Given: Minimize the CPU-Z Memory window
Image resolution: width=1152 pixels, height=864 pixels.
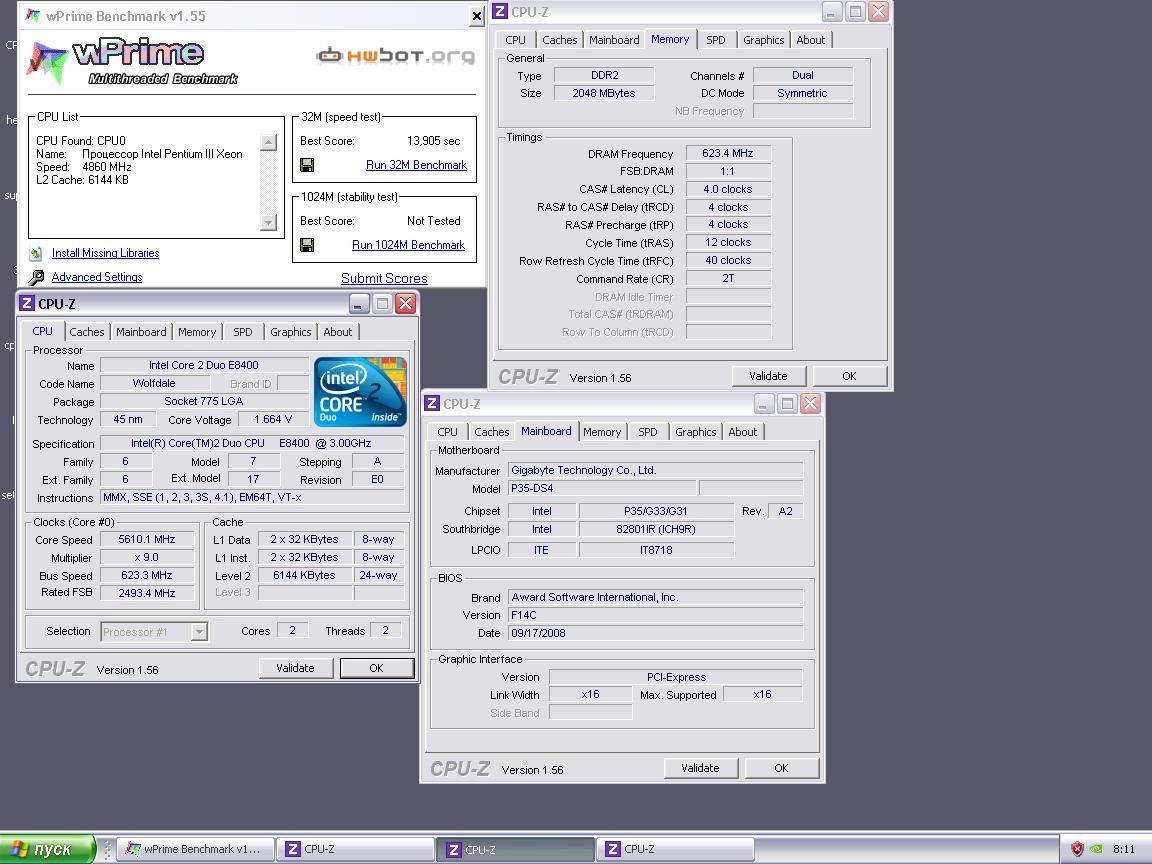Looking at the screenshot, I should click(x=832, y=12).
